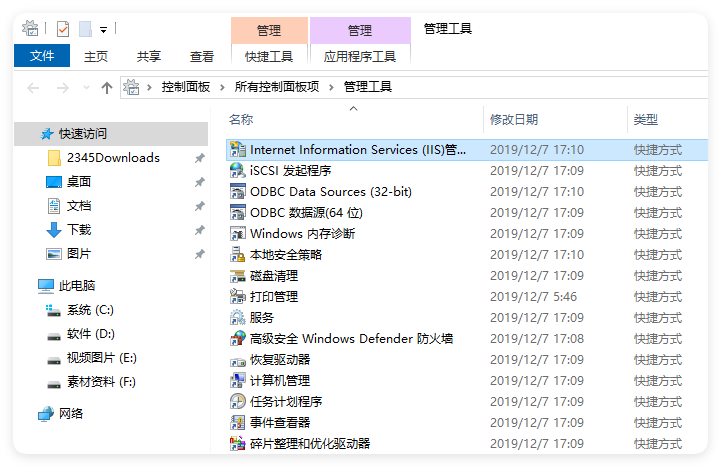The width and height of the screenshot is (721, 467).
Task: Click the 磁盘清理 icon
Action: click(x=238, y=276)
